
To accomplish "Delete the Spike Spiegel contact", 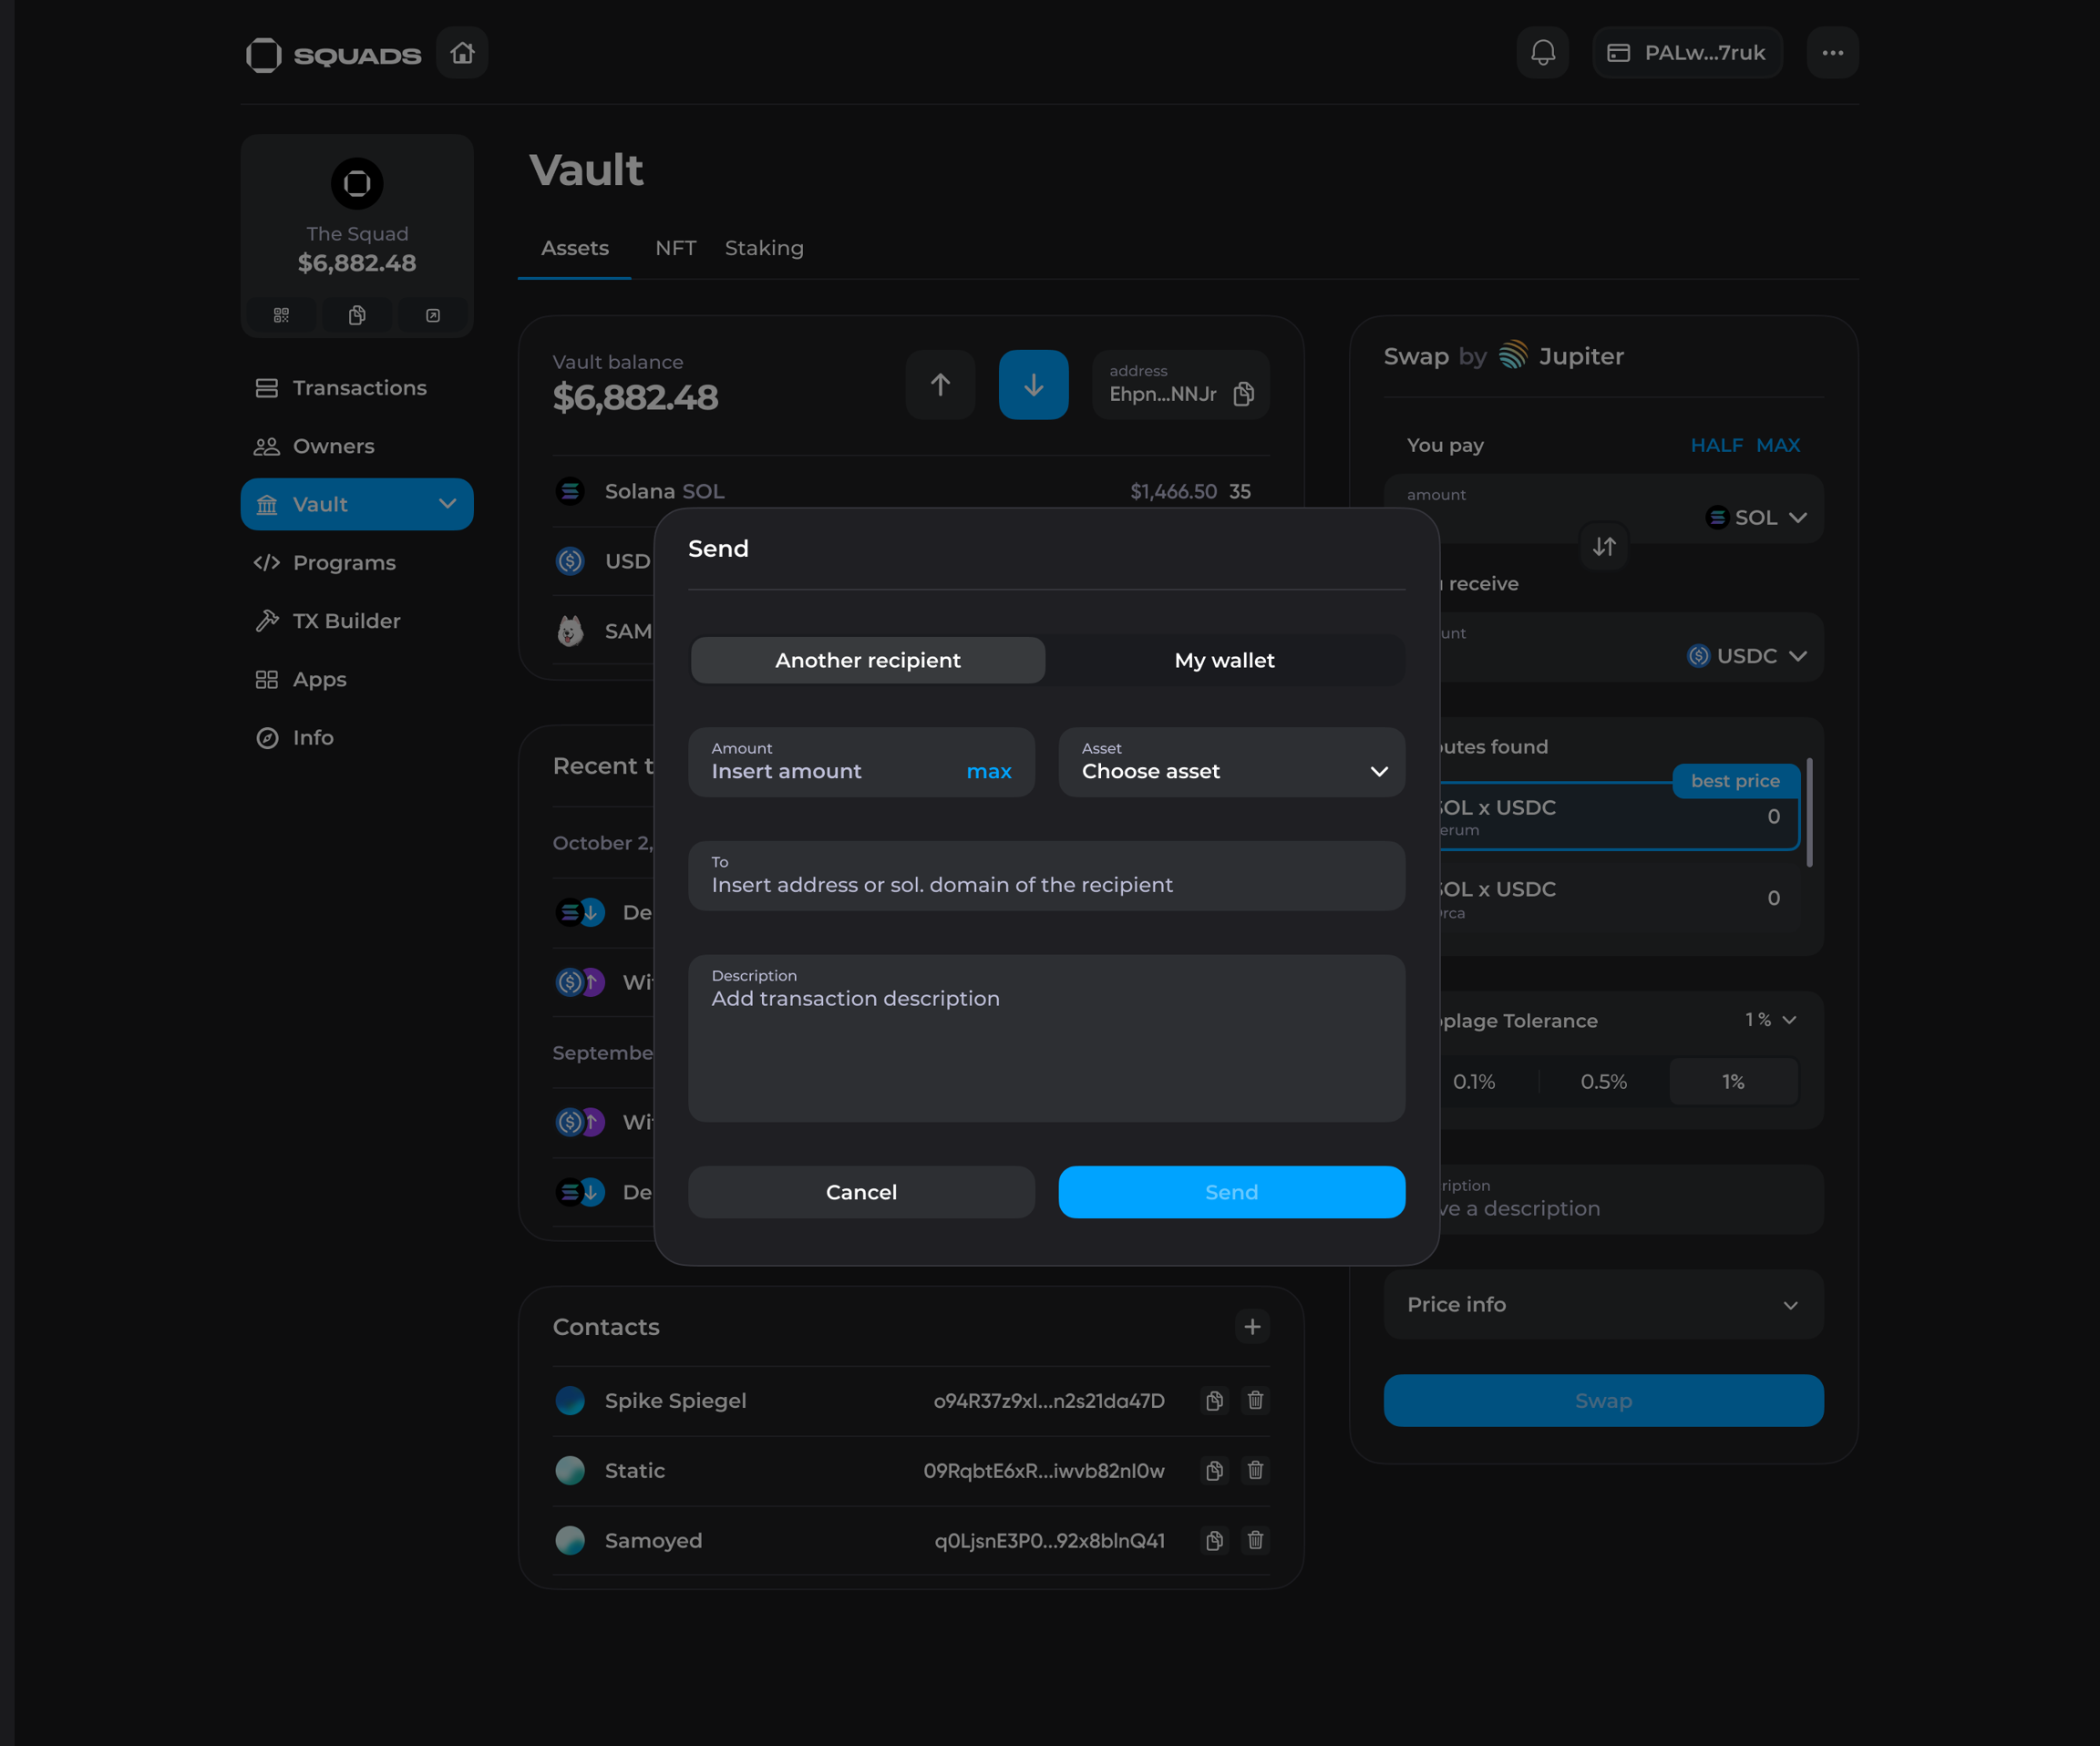I will pyautogui.click(x=1254, y=1400).
